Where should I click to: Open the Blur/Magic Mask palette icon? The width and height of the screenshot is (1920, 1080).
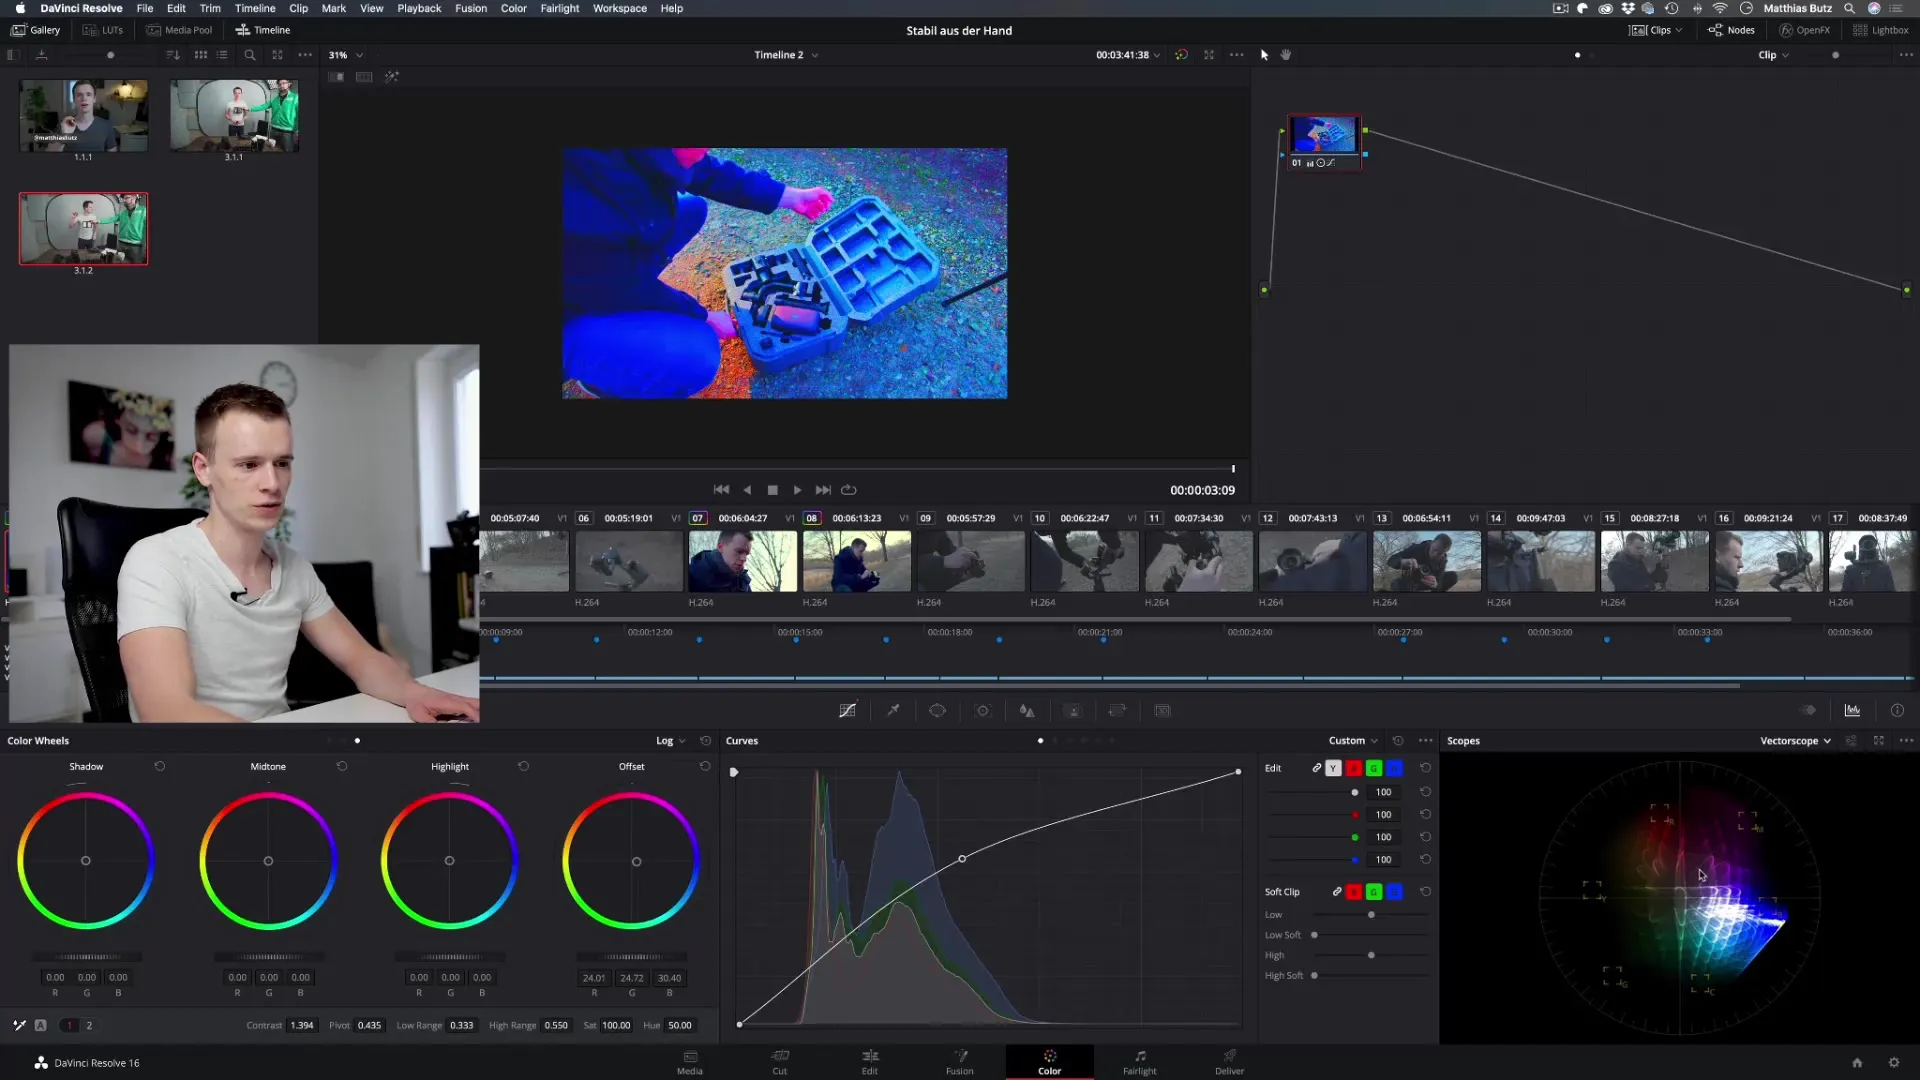pos(1027,710)
